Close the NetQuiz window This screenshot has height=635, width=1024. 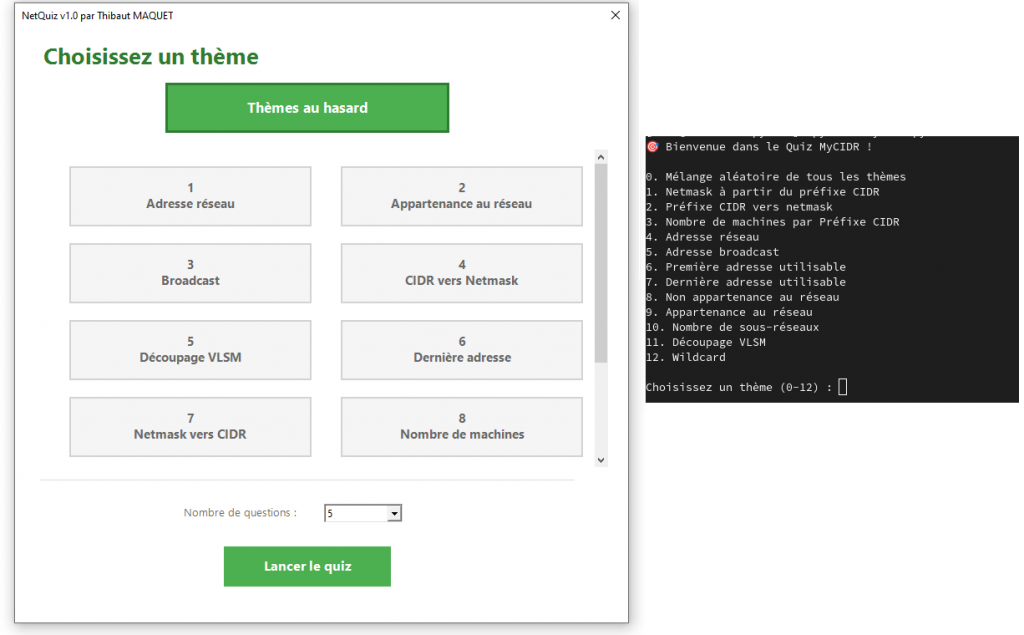tap(614, 16)
